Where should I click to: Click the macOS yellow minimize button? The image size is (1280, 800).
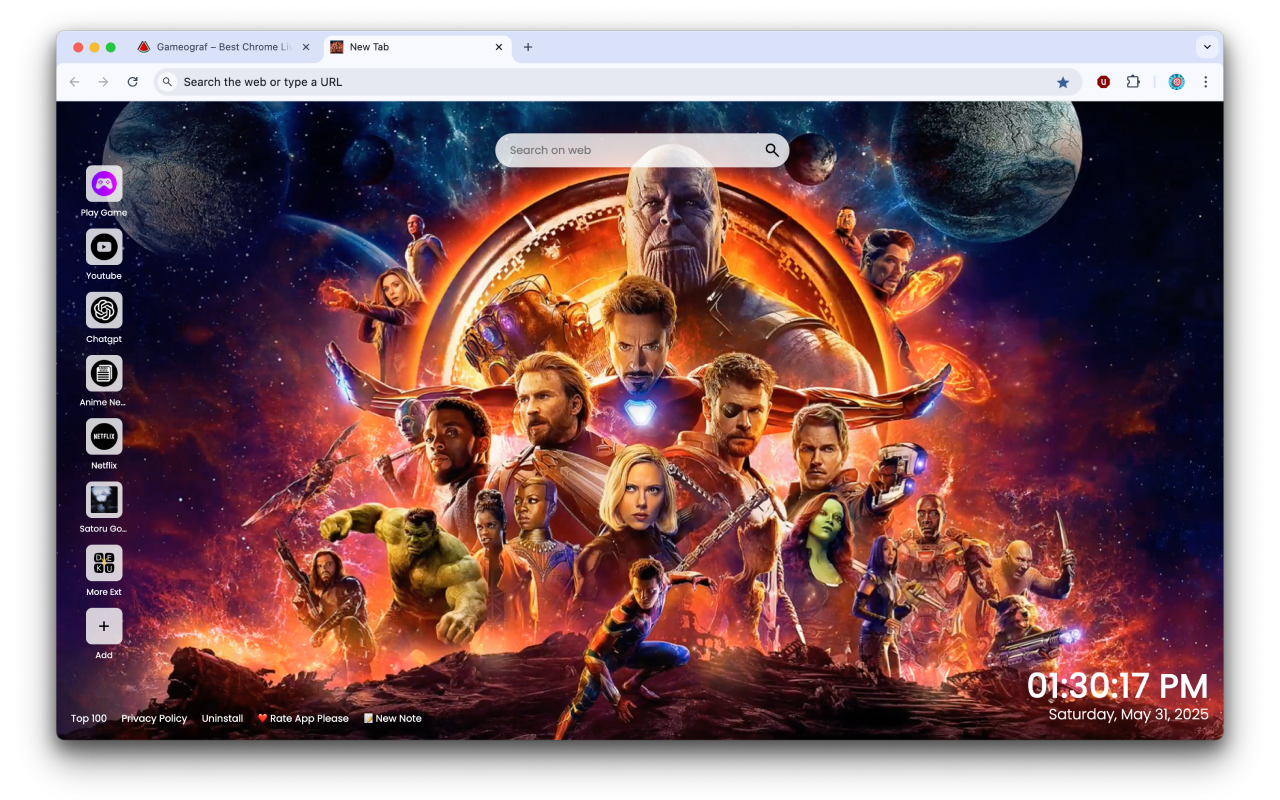(x=94, y=47)
